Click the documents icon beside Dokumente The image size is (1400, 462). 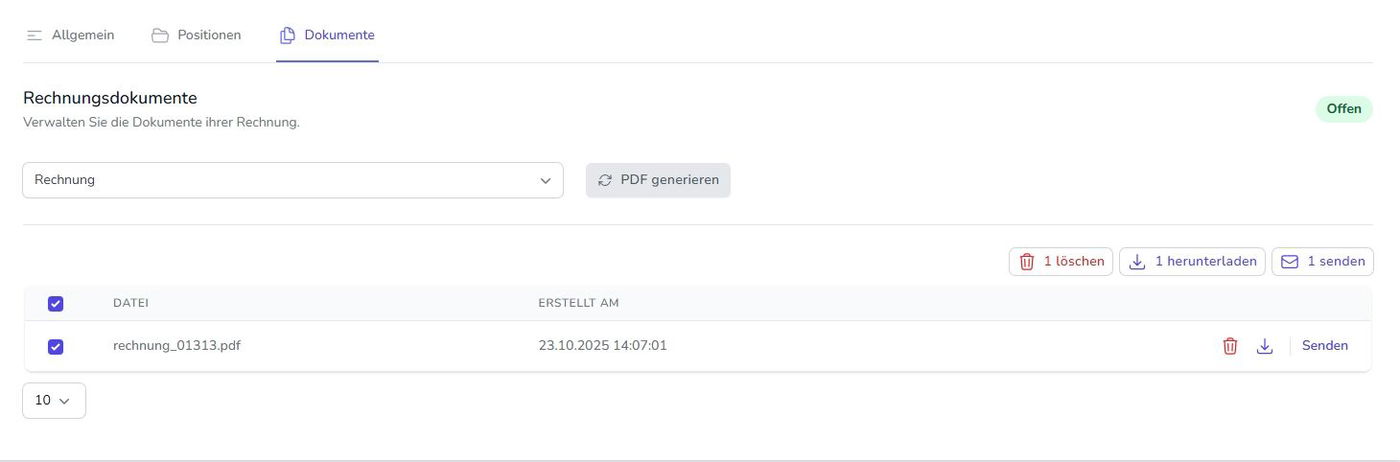[287, 35]
